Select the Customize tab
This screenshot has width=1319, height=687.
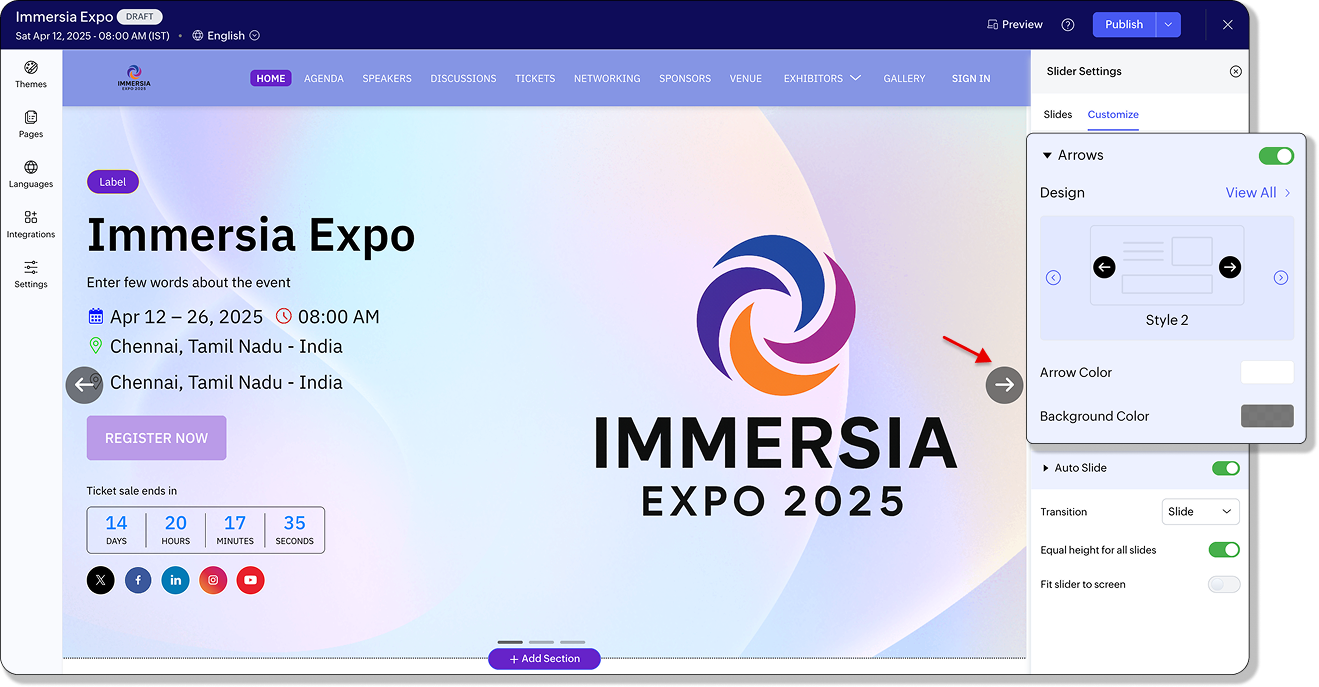[1113, 115]
